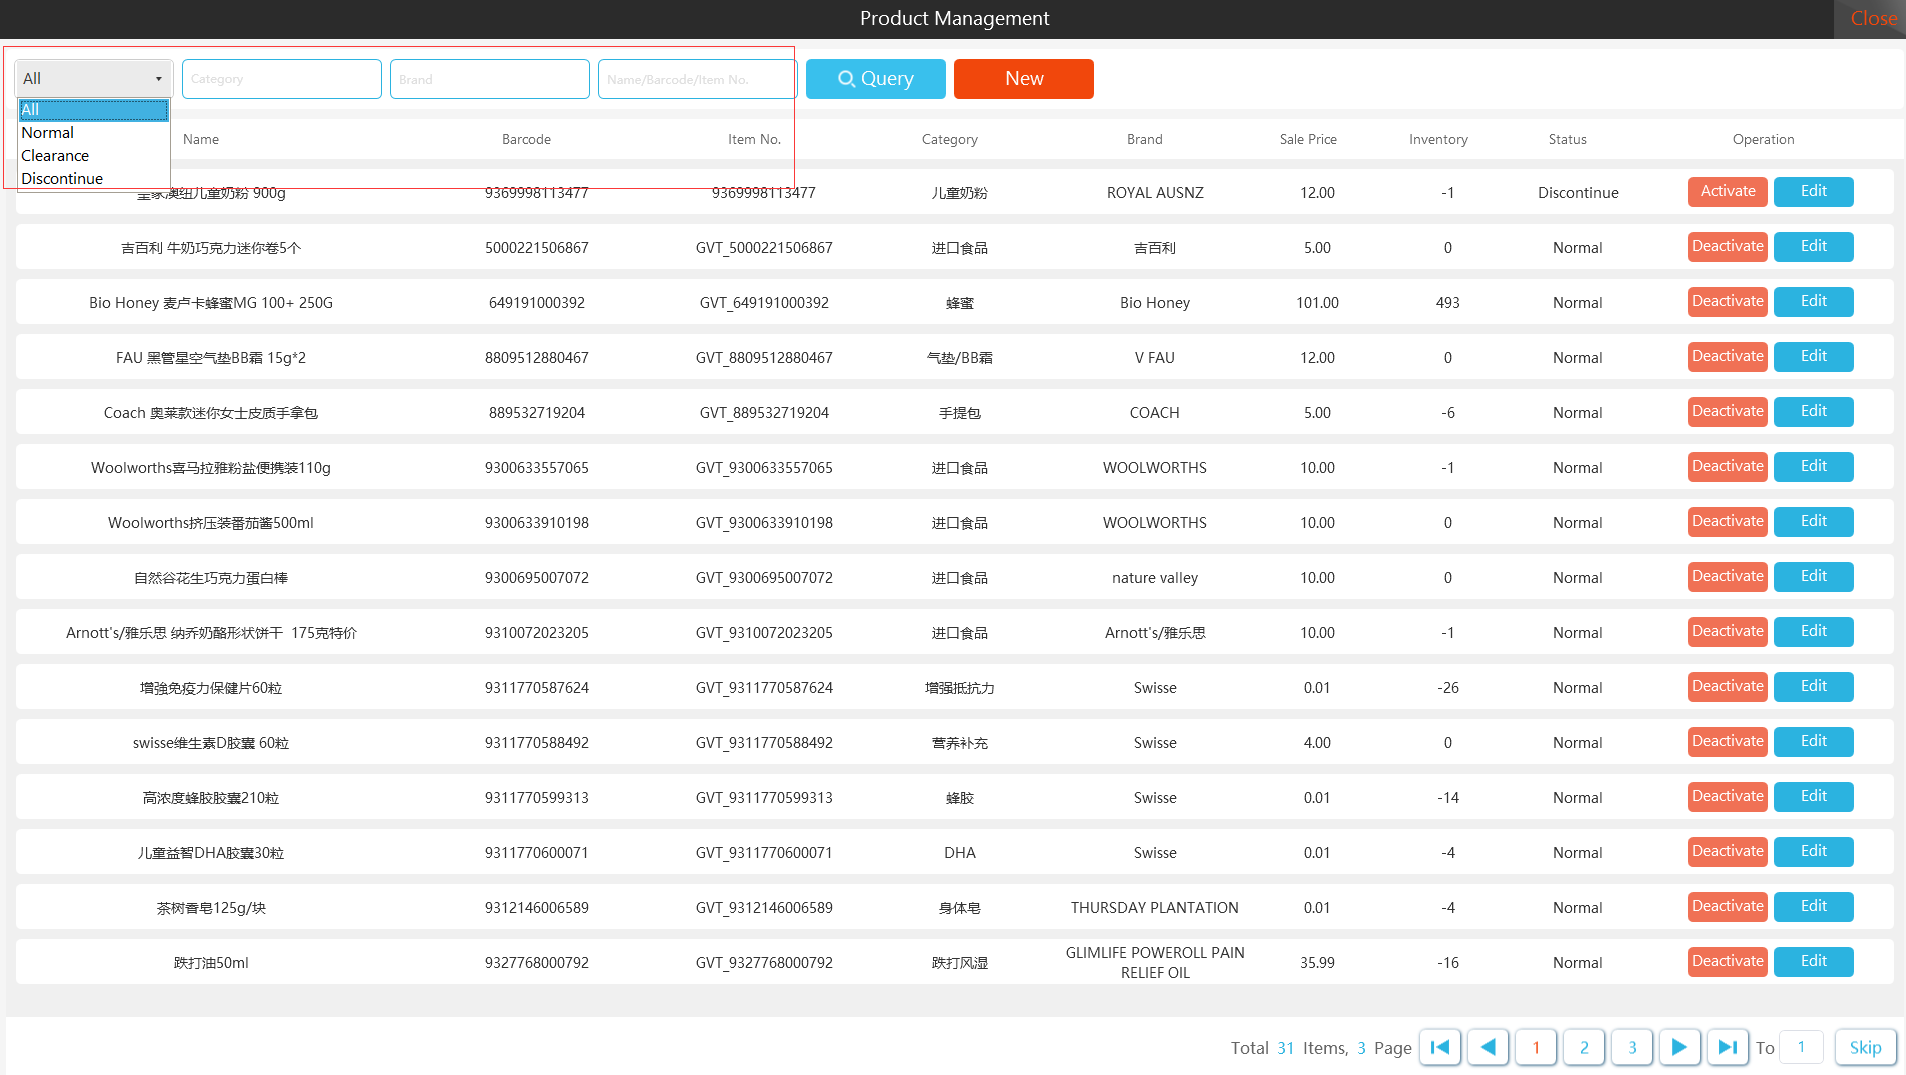Choose Clearance from status dropdown list
1906x1075 pixels.
click(x=55, y=156)
